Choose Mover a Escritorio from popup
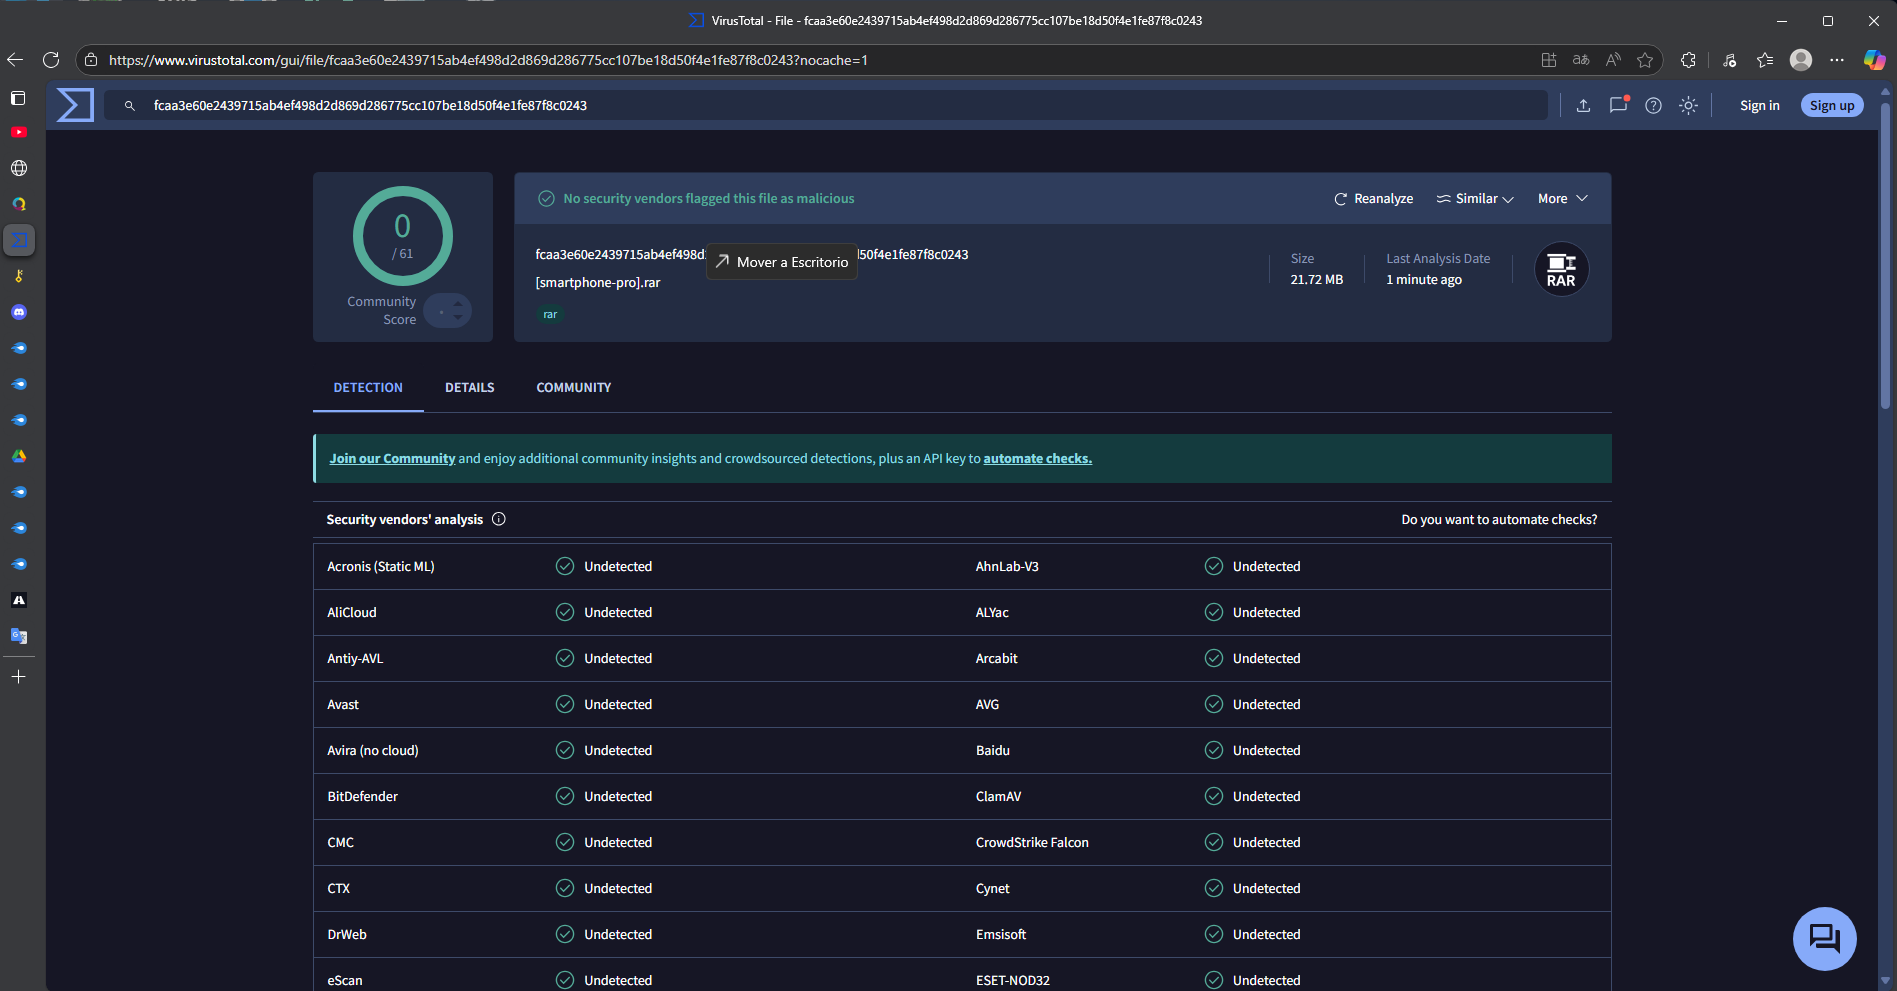1897x991 pixels. click(x=782, y=262)
